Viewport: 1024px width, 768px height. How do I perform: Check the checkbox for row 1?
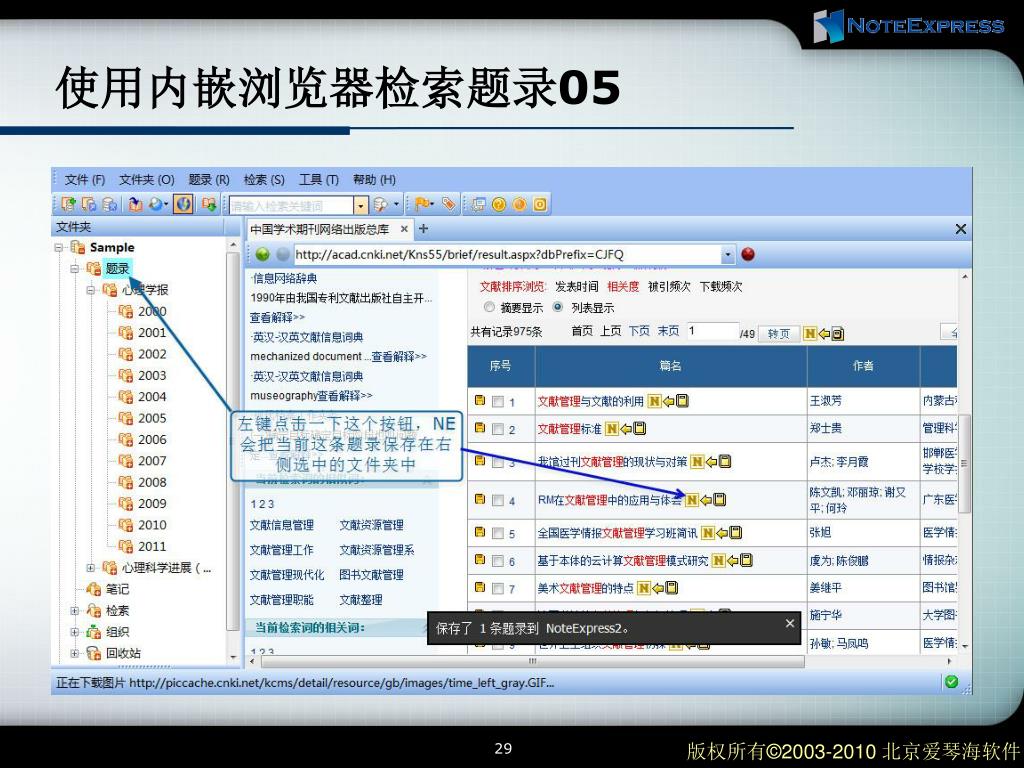pyautogui.click(x=498, y=402)
